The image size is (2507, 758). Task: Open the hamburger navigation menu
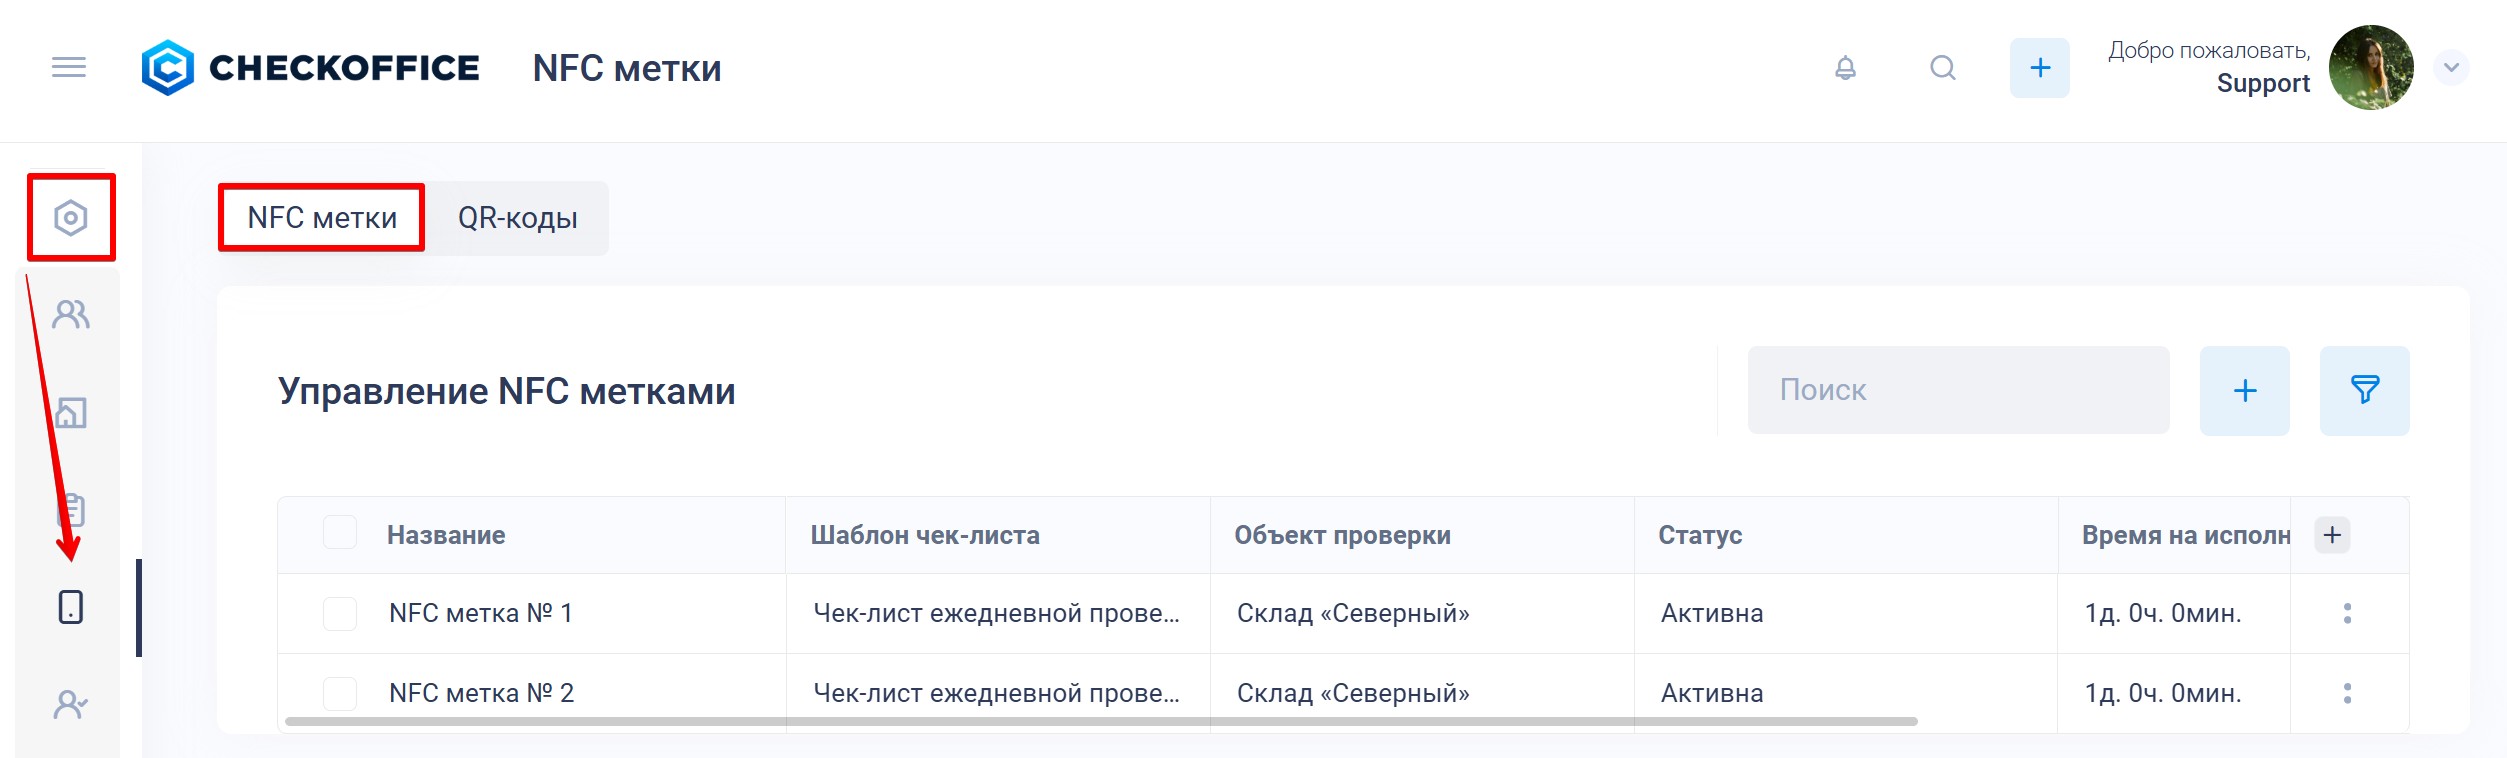(69, 67)
